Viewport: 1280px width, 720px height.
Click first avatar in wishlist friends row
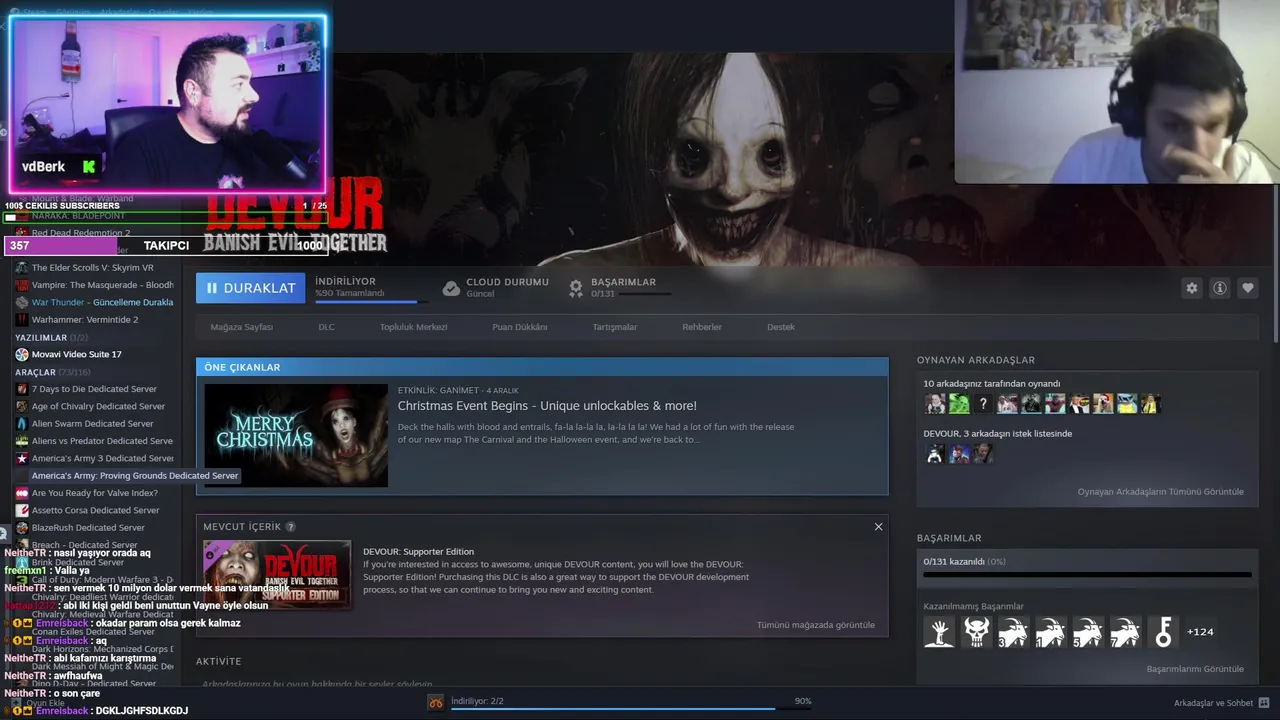coord(935,454)
